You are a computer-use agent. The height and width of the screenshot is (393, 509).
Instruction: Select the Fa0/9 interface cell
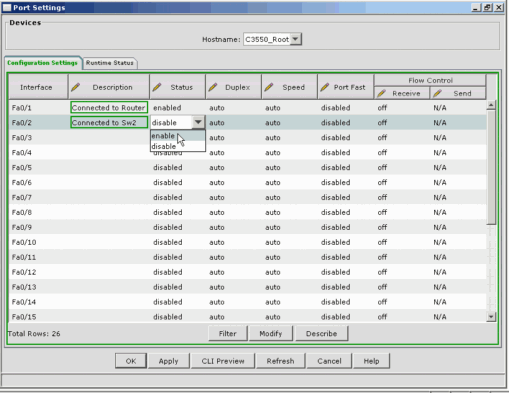coord(38,227)
